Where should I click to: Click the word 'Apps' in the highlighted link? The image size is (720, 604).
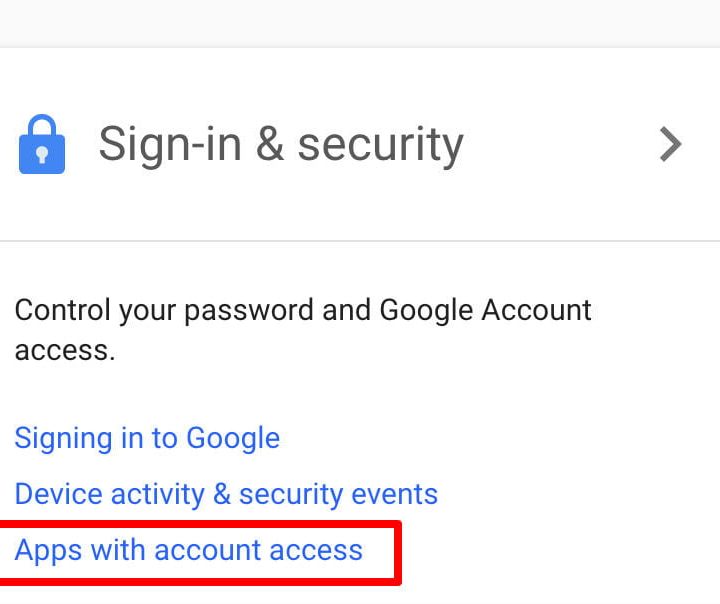[48, 551]
